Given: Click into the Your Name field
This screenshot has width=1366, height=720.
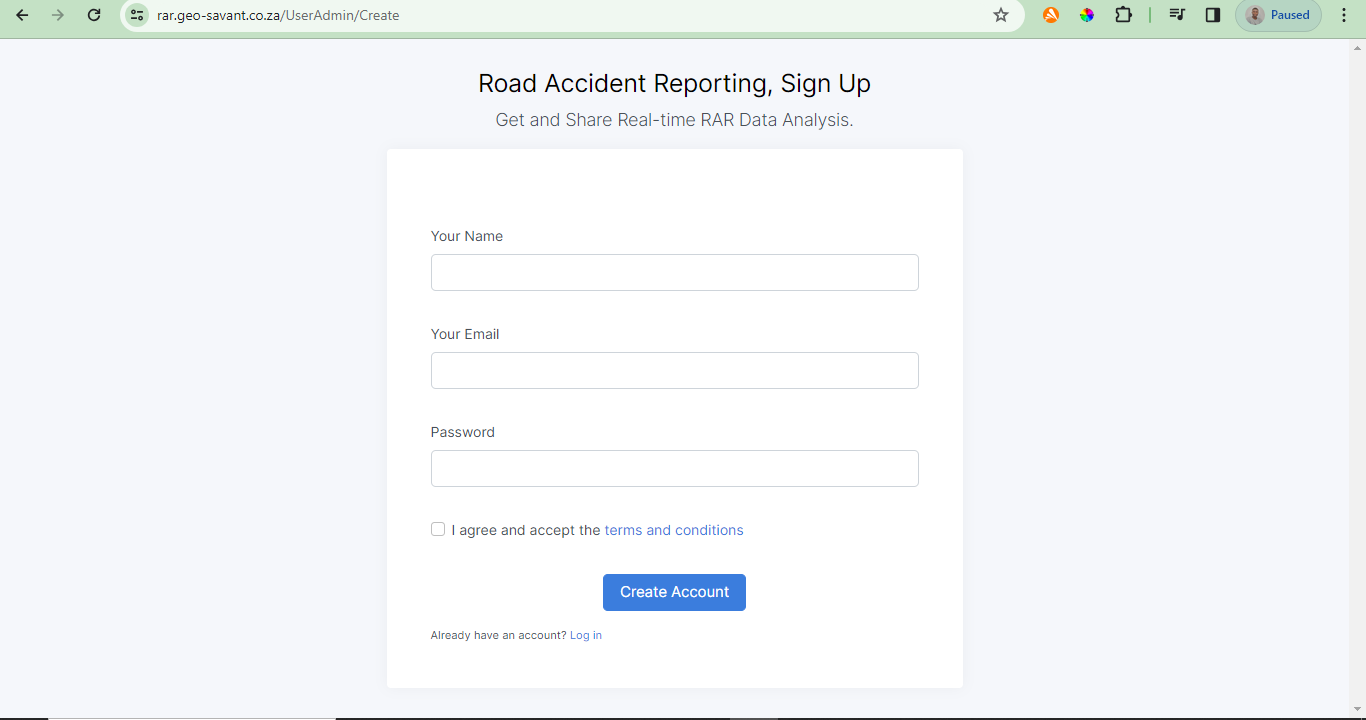Looking at the screenshot, I should (x=674, y=272).
